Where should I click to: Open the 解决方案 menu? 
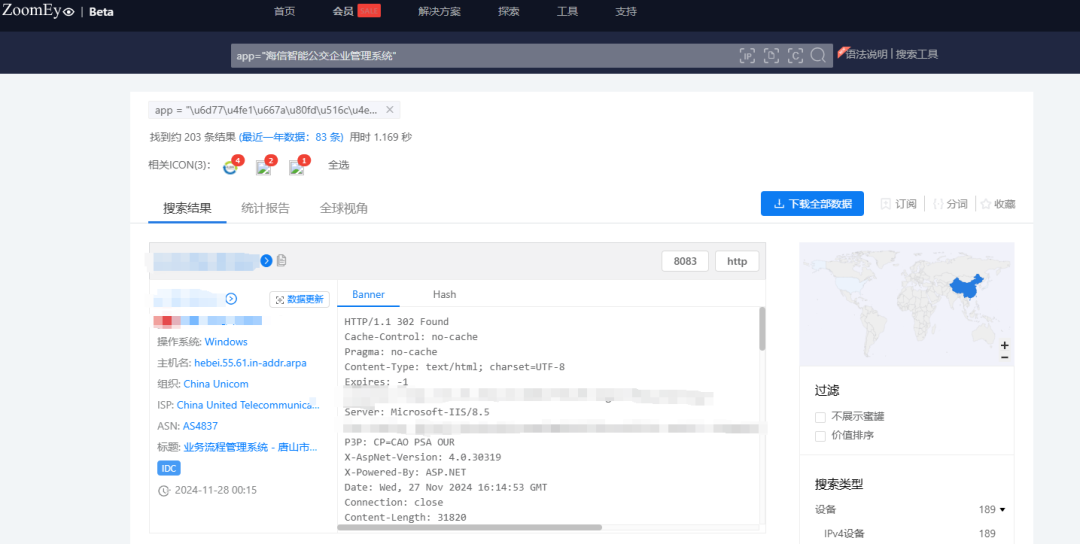[439, 12]
